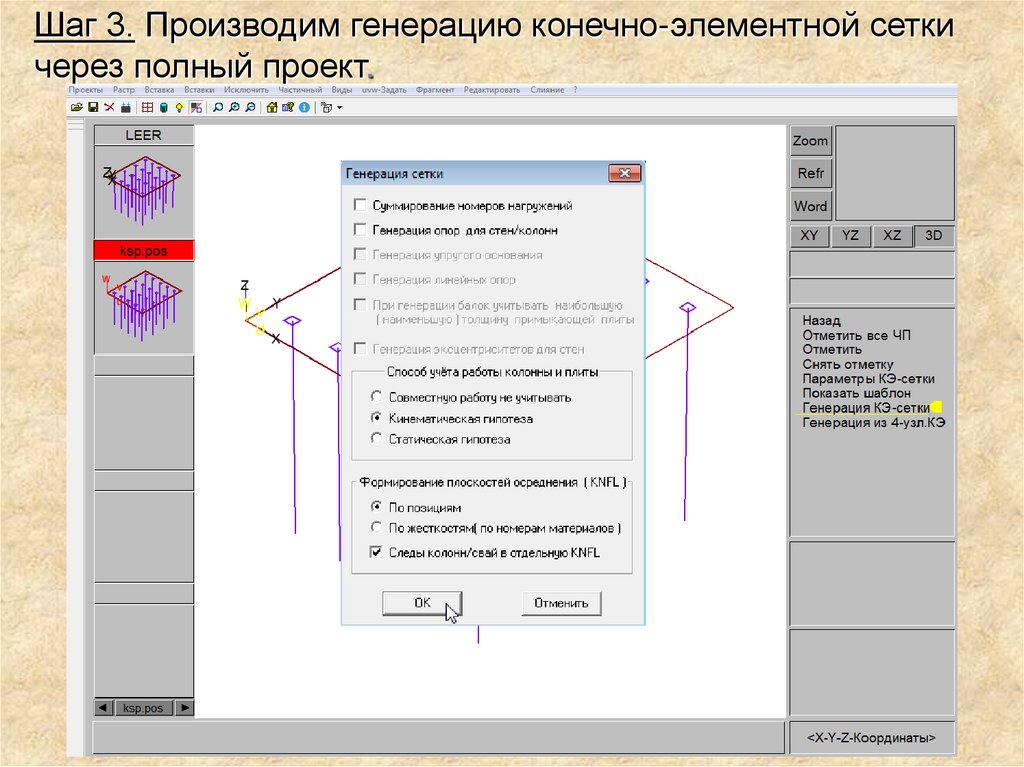Click the context help question icon

287,107
